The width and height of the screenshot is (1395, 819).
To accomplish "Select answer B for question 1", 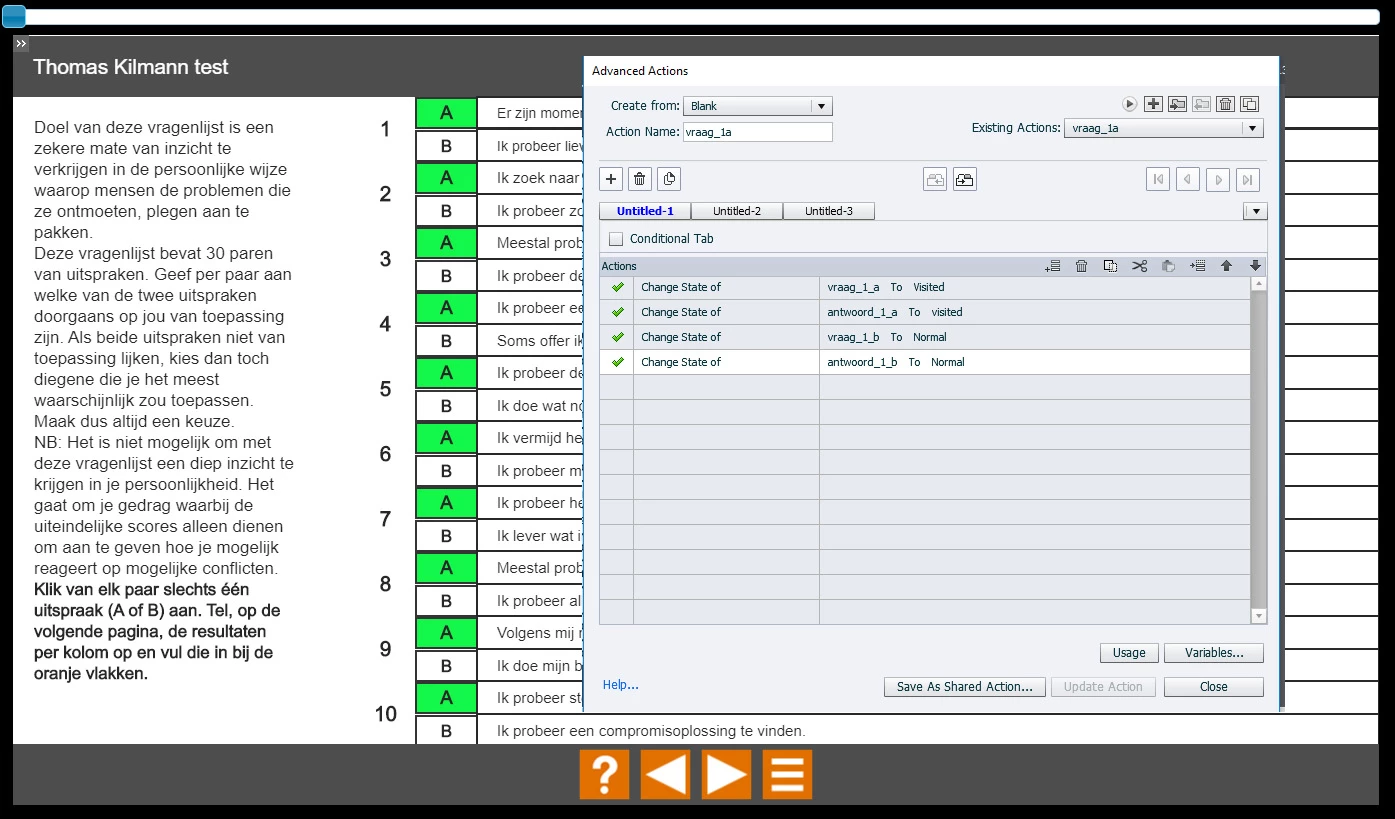I will tap(446, 146).
